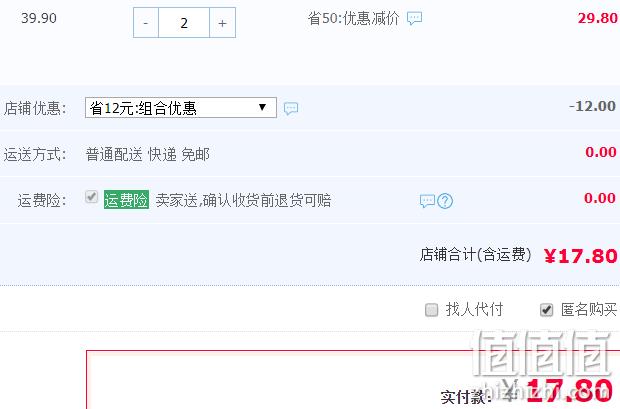Viewport: 620px width, 409px height.
Task: Click the chat bubble icon in 运费险 row
Action: coord(427,201)
